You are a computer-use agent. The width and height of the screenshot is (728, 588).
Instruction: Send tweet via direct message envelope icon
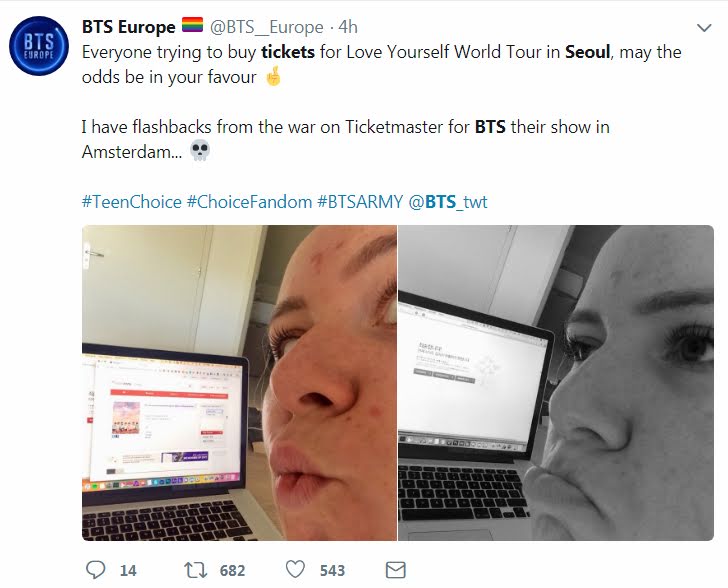[x=396, y=570]
